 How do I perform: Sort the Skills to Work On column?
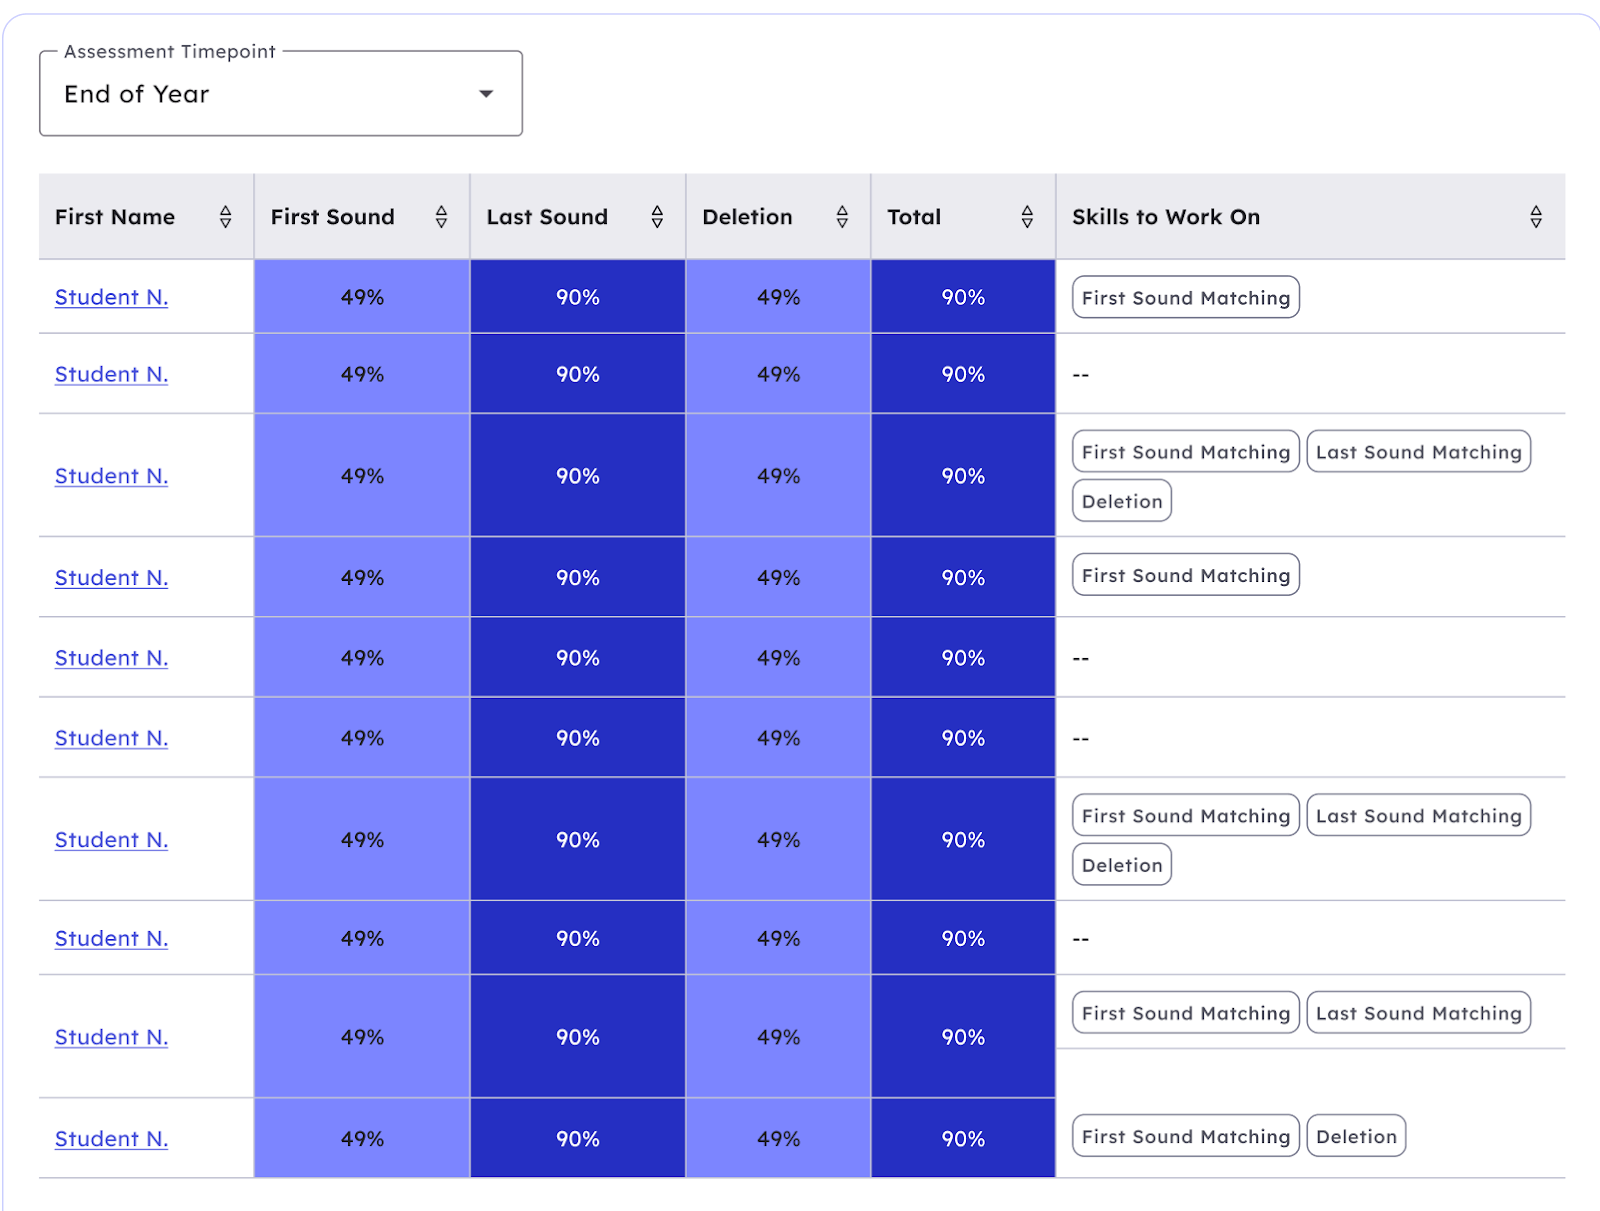point(1536,217)
